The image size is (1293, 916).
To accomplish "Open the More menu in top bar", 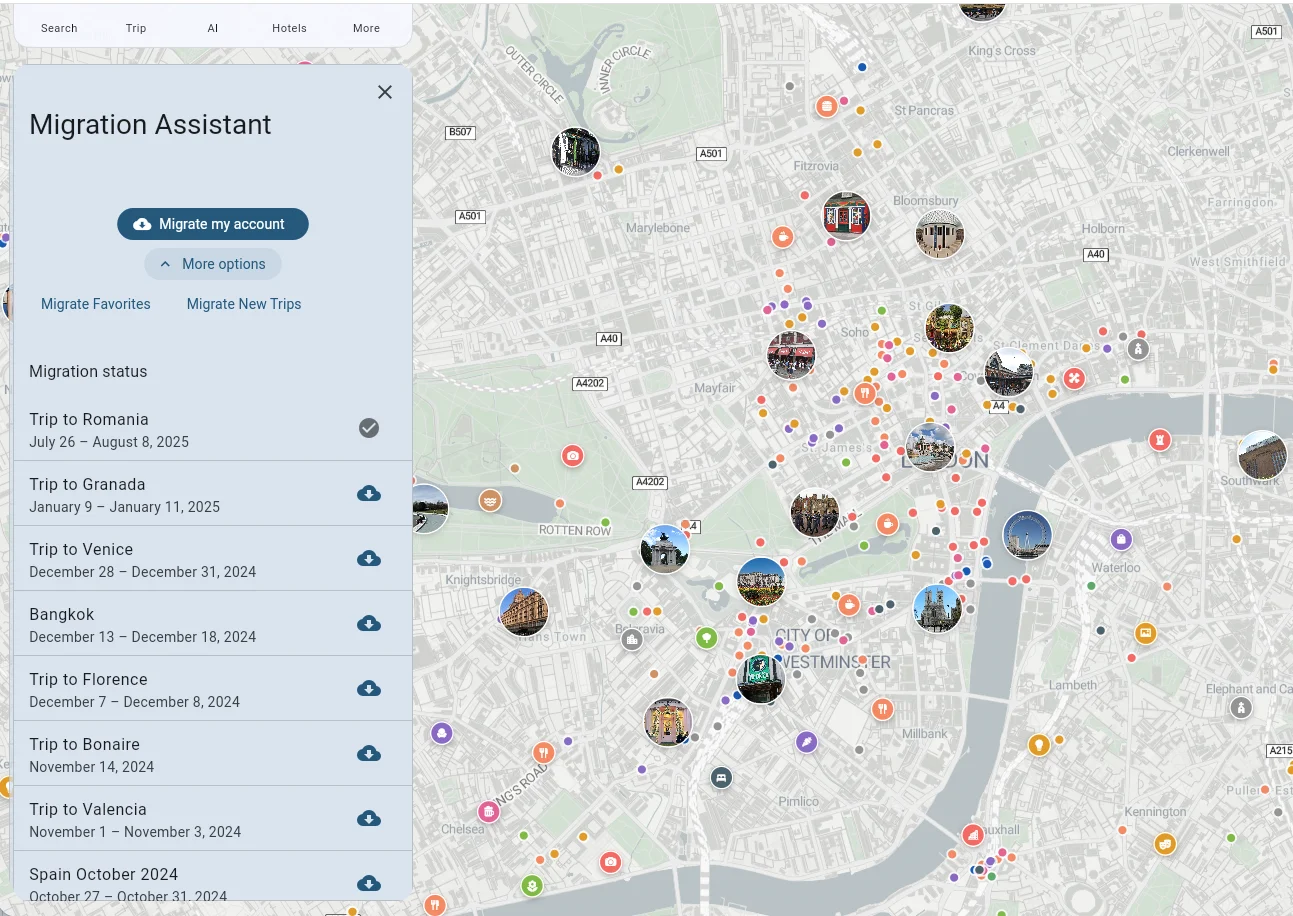I will click(366, 28).
